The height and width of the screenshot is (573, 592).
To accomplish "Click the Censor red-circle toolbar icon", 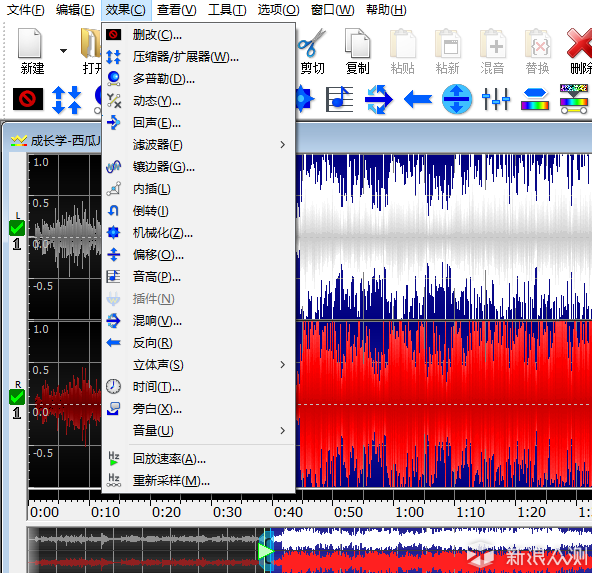I will coord(28,99).
